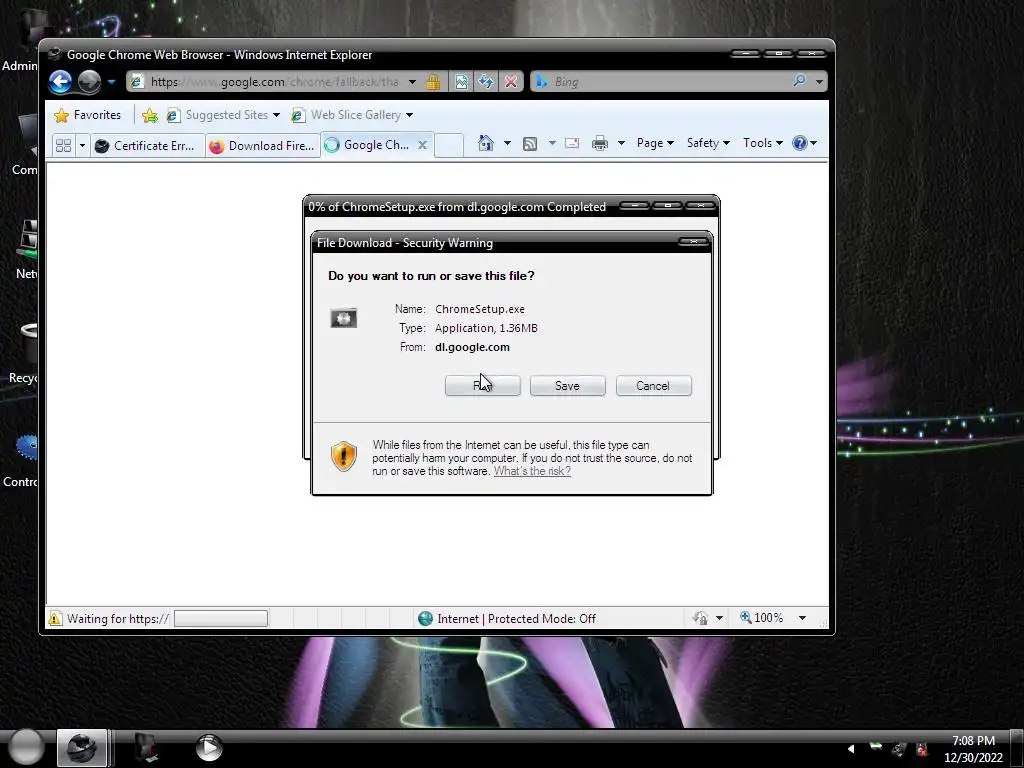Click Internet Explorer taskbar button

[x=82, y=748]
